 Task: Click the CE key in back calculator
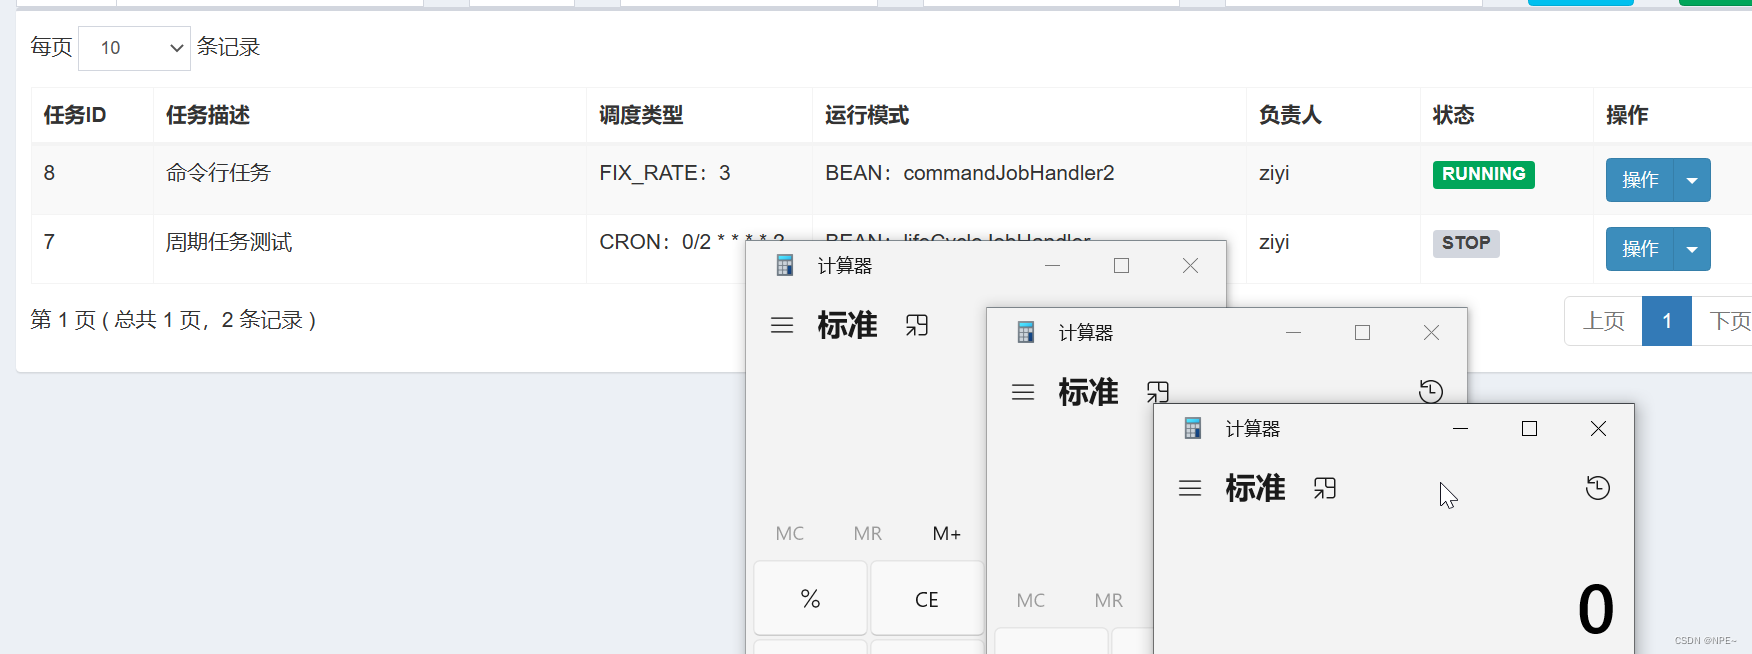(927, 599)
